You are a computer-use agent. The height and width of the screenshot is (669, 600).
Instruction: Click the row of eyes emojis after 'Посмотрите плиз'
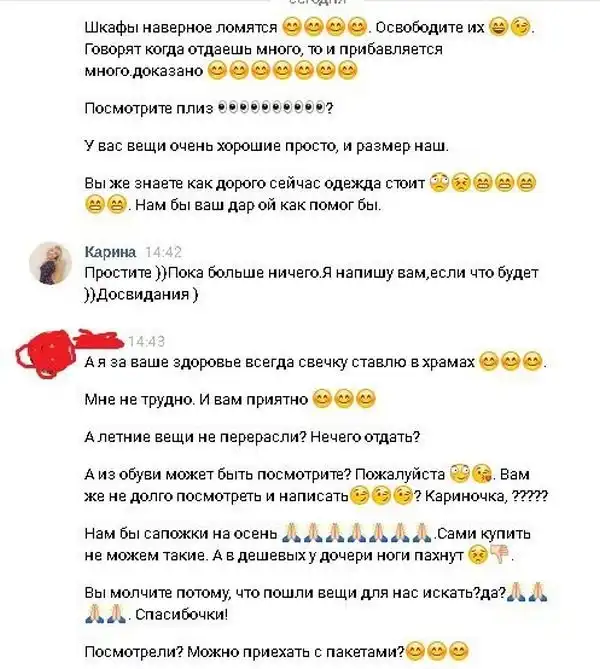[x=271, y=108]
